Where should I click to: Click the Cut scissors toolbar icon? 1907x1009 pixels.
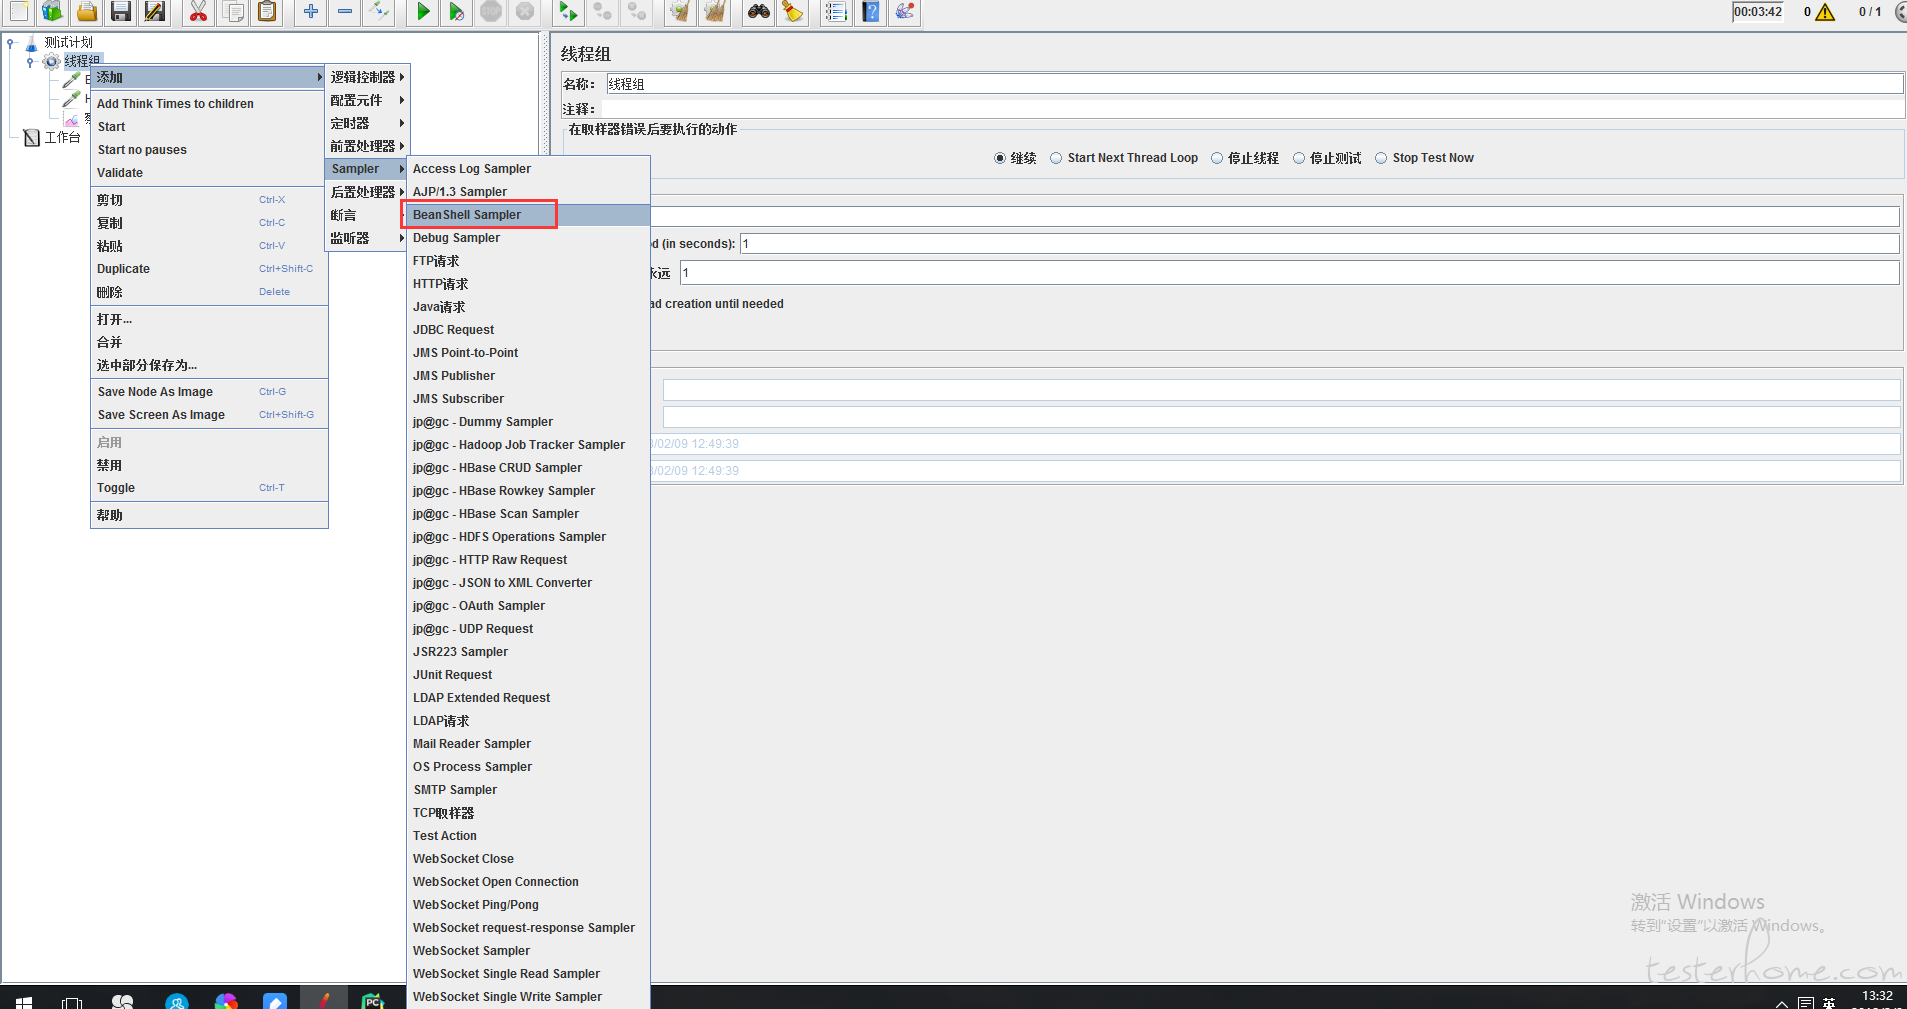pyautogui.click(x=198, y=12)
